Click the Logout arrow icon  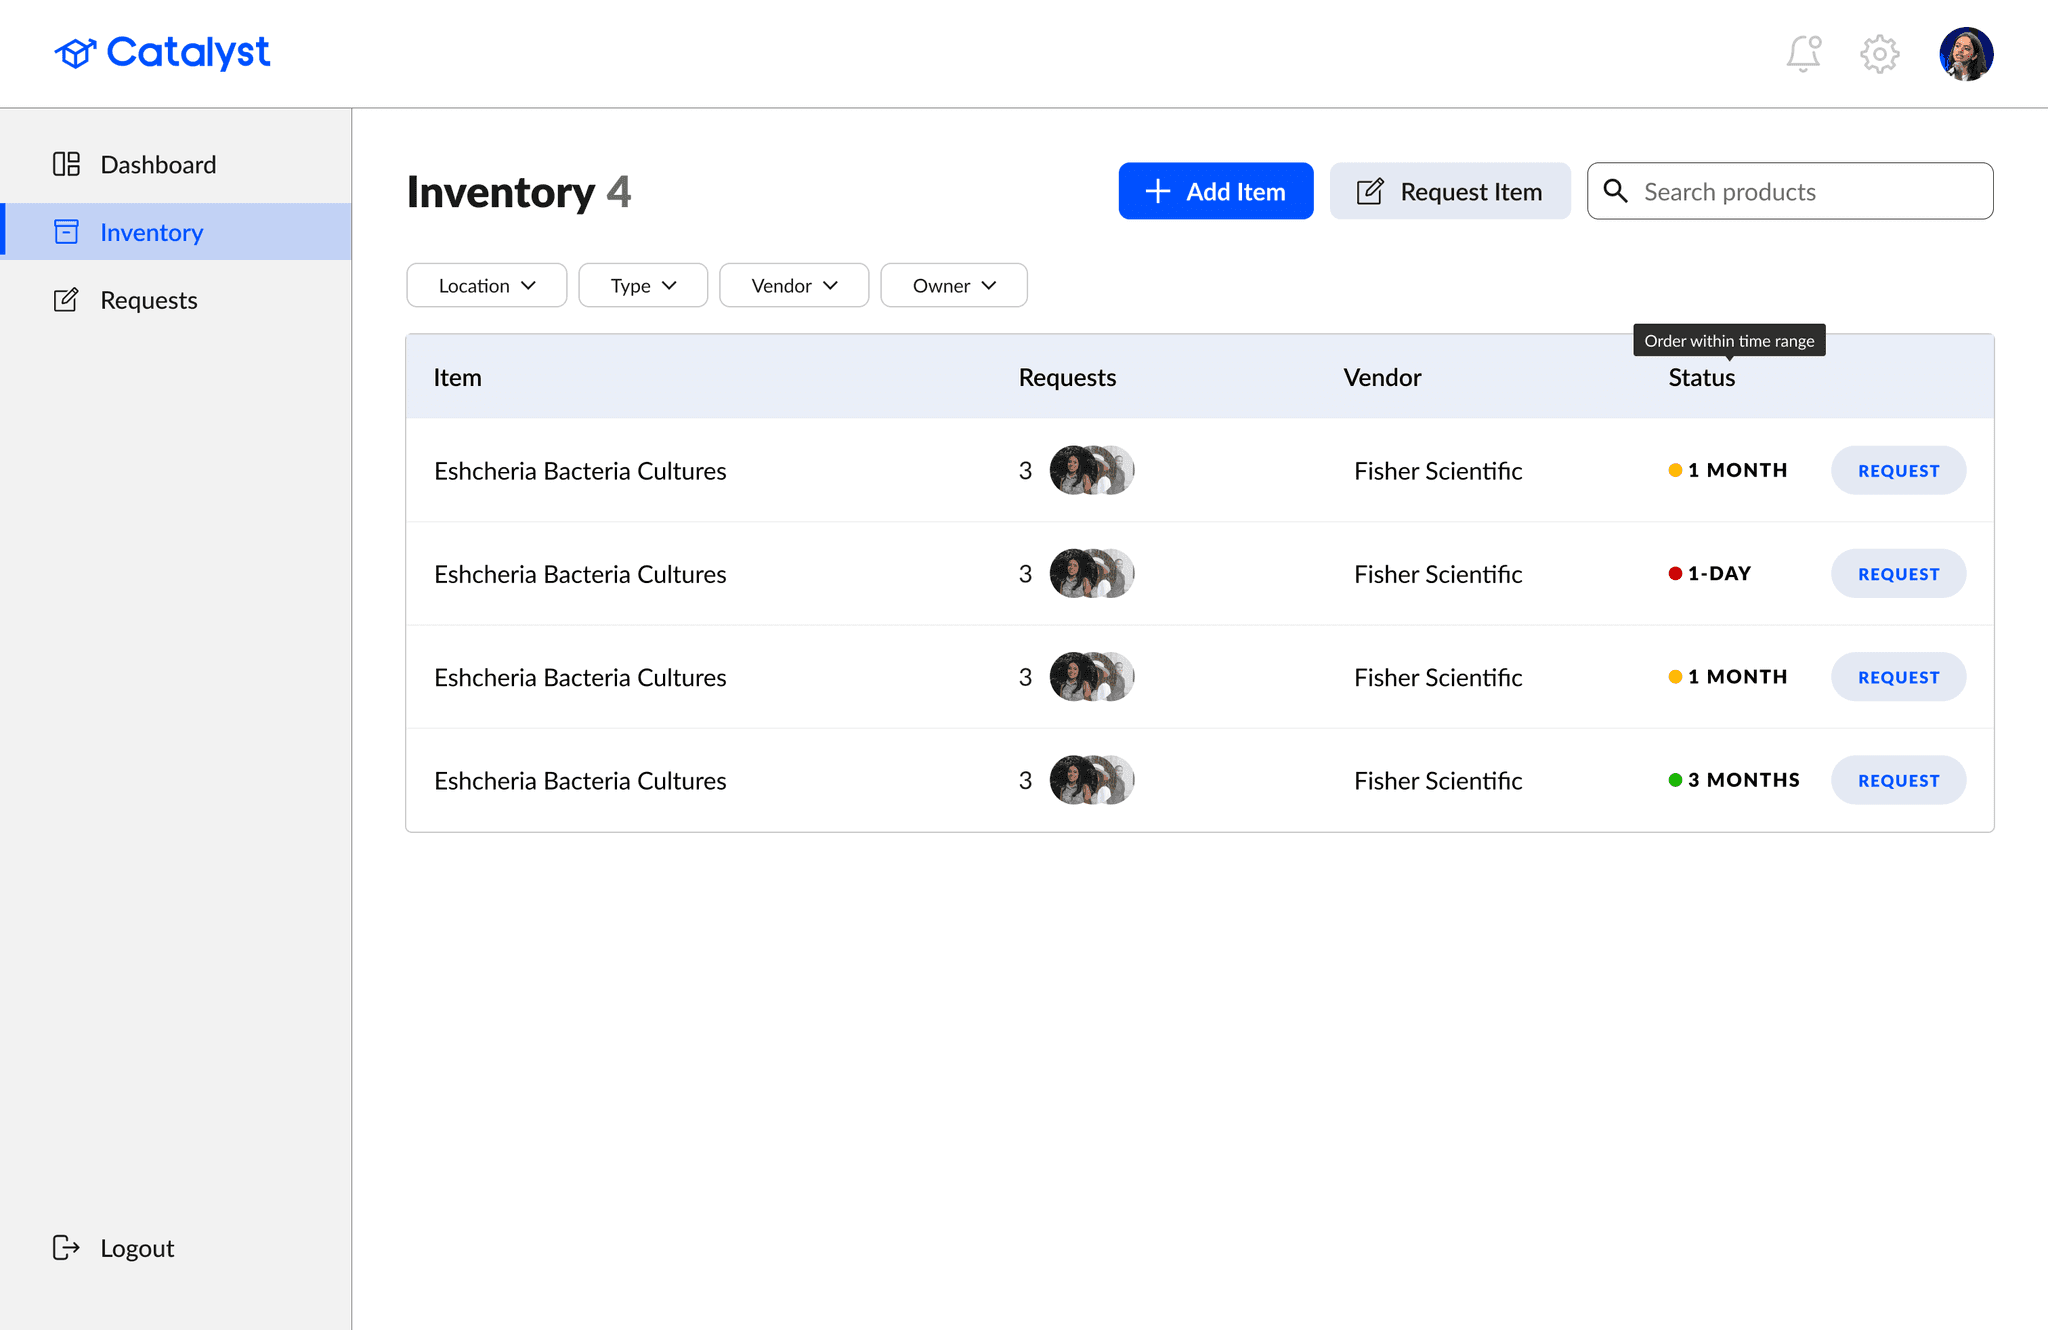[x=66, y=1247]
